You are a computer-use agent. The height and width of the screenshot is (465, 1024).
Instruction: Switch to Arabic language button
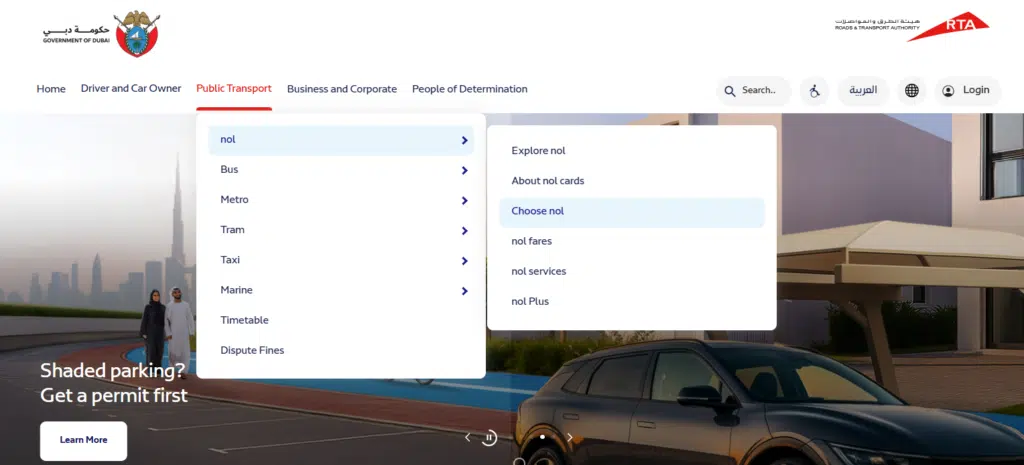coord(862,90)
